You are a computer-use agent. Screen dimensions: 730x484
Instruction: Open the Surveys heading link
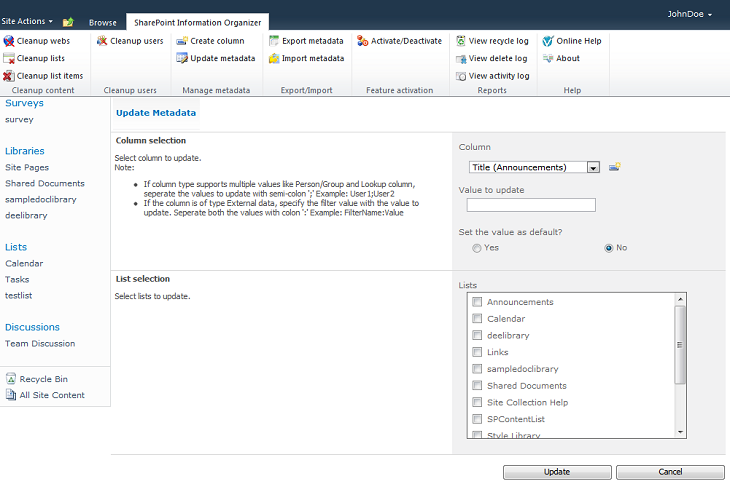24,103
